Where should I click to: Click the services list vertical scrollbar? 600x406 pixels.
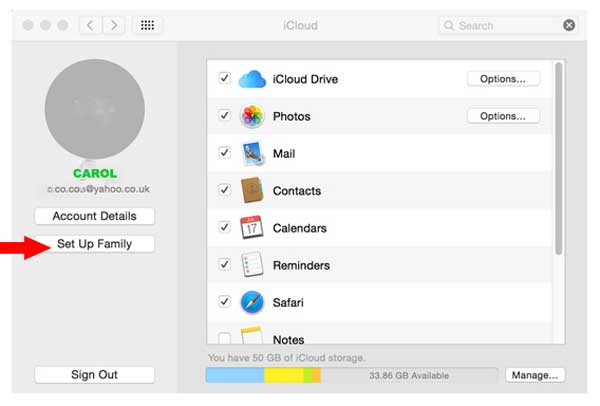(x=559, y=158)
